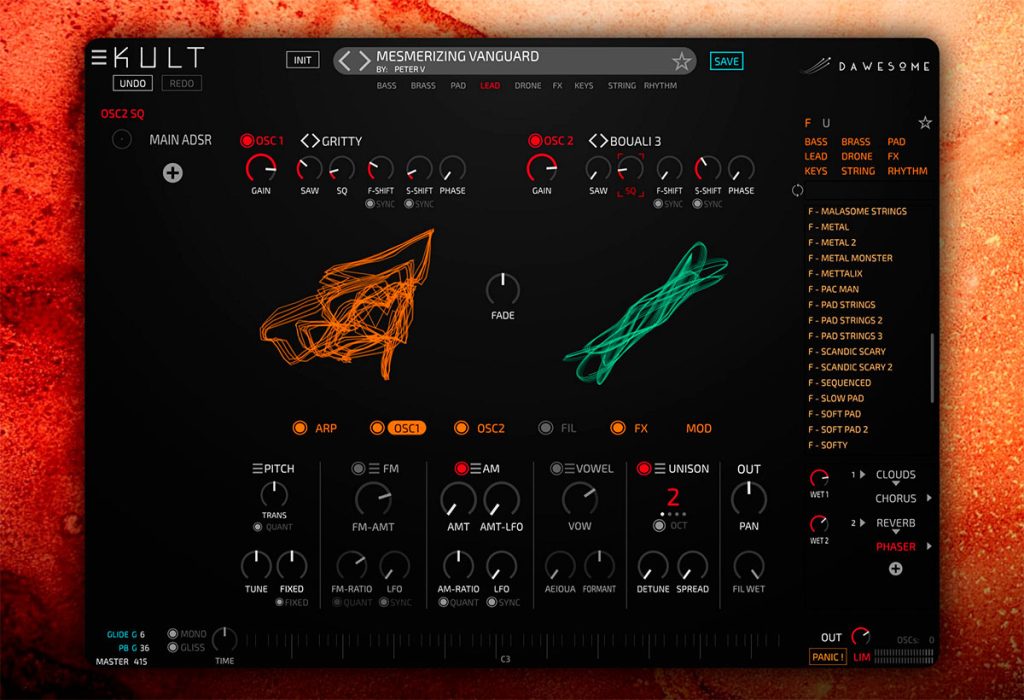
Task: Favorite the preset with the star icon
Action: [681, 61]
